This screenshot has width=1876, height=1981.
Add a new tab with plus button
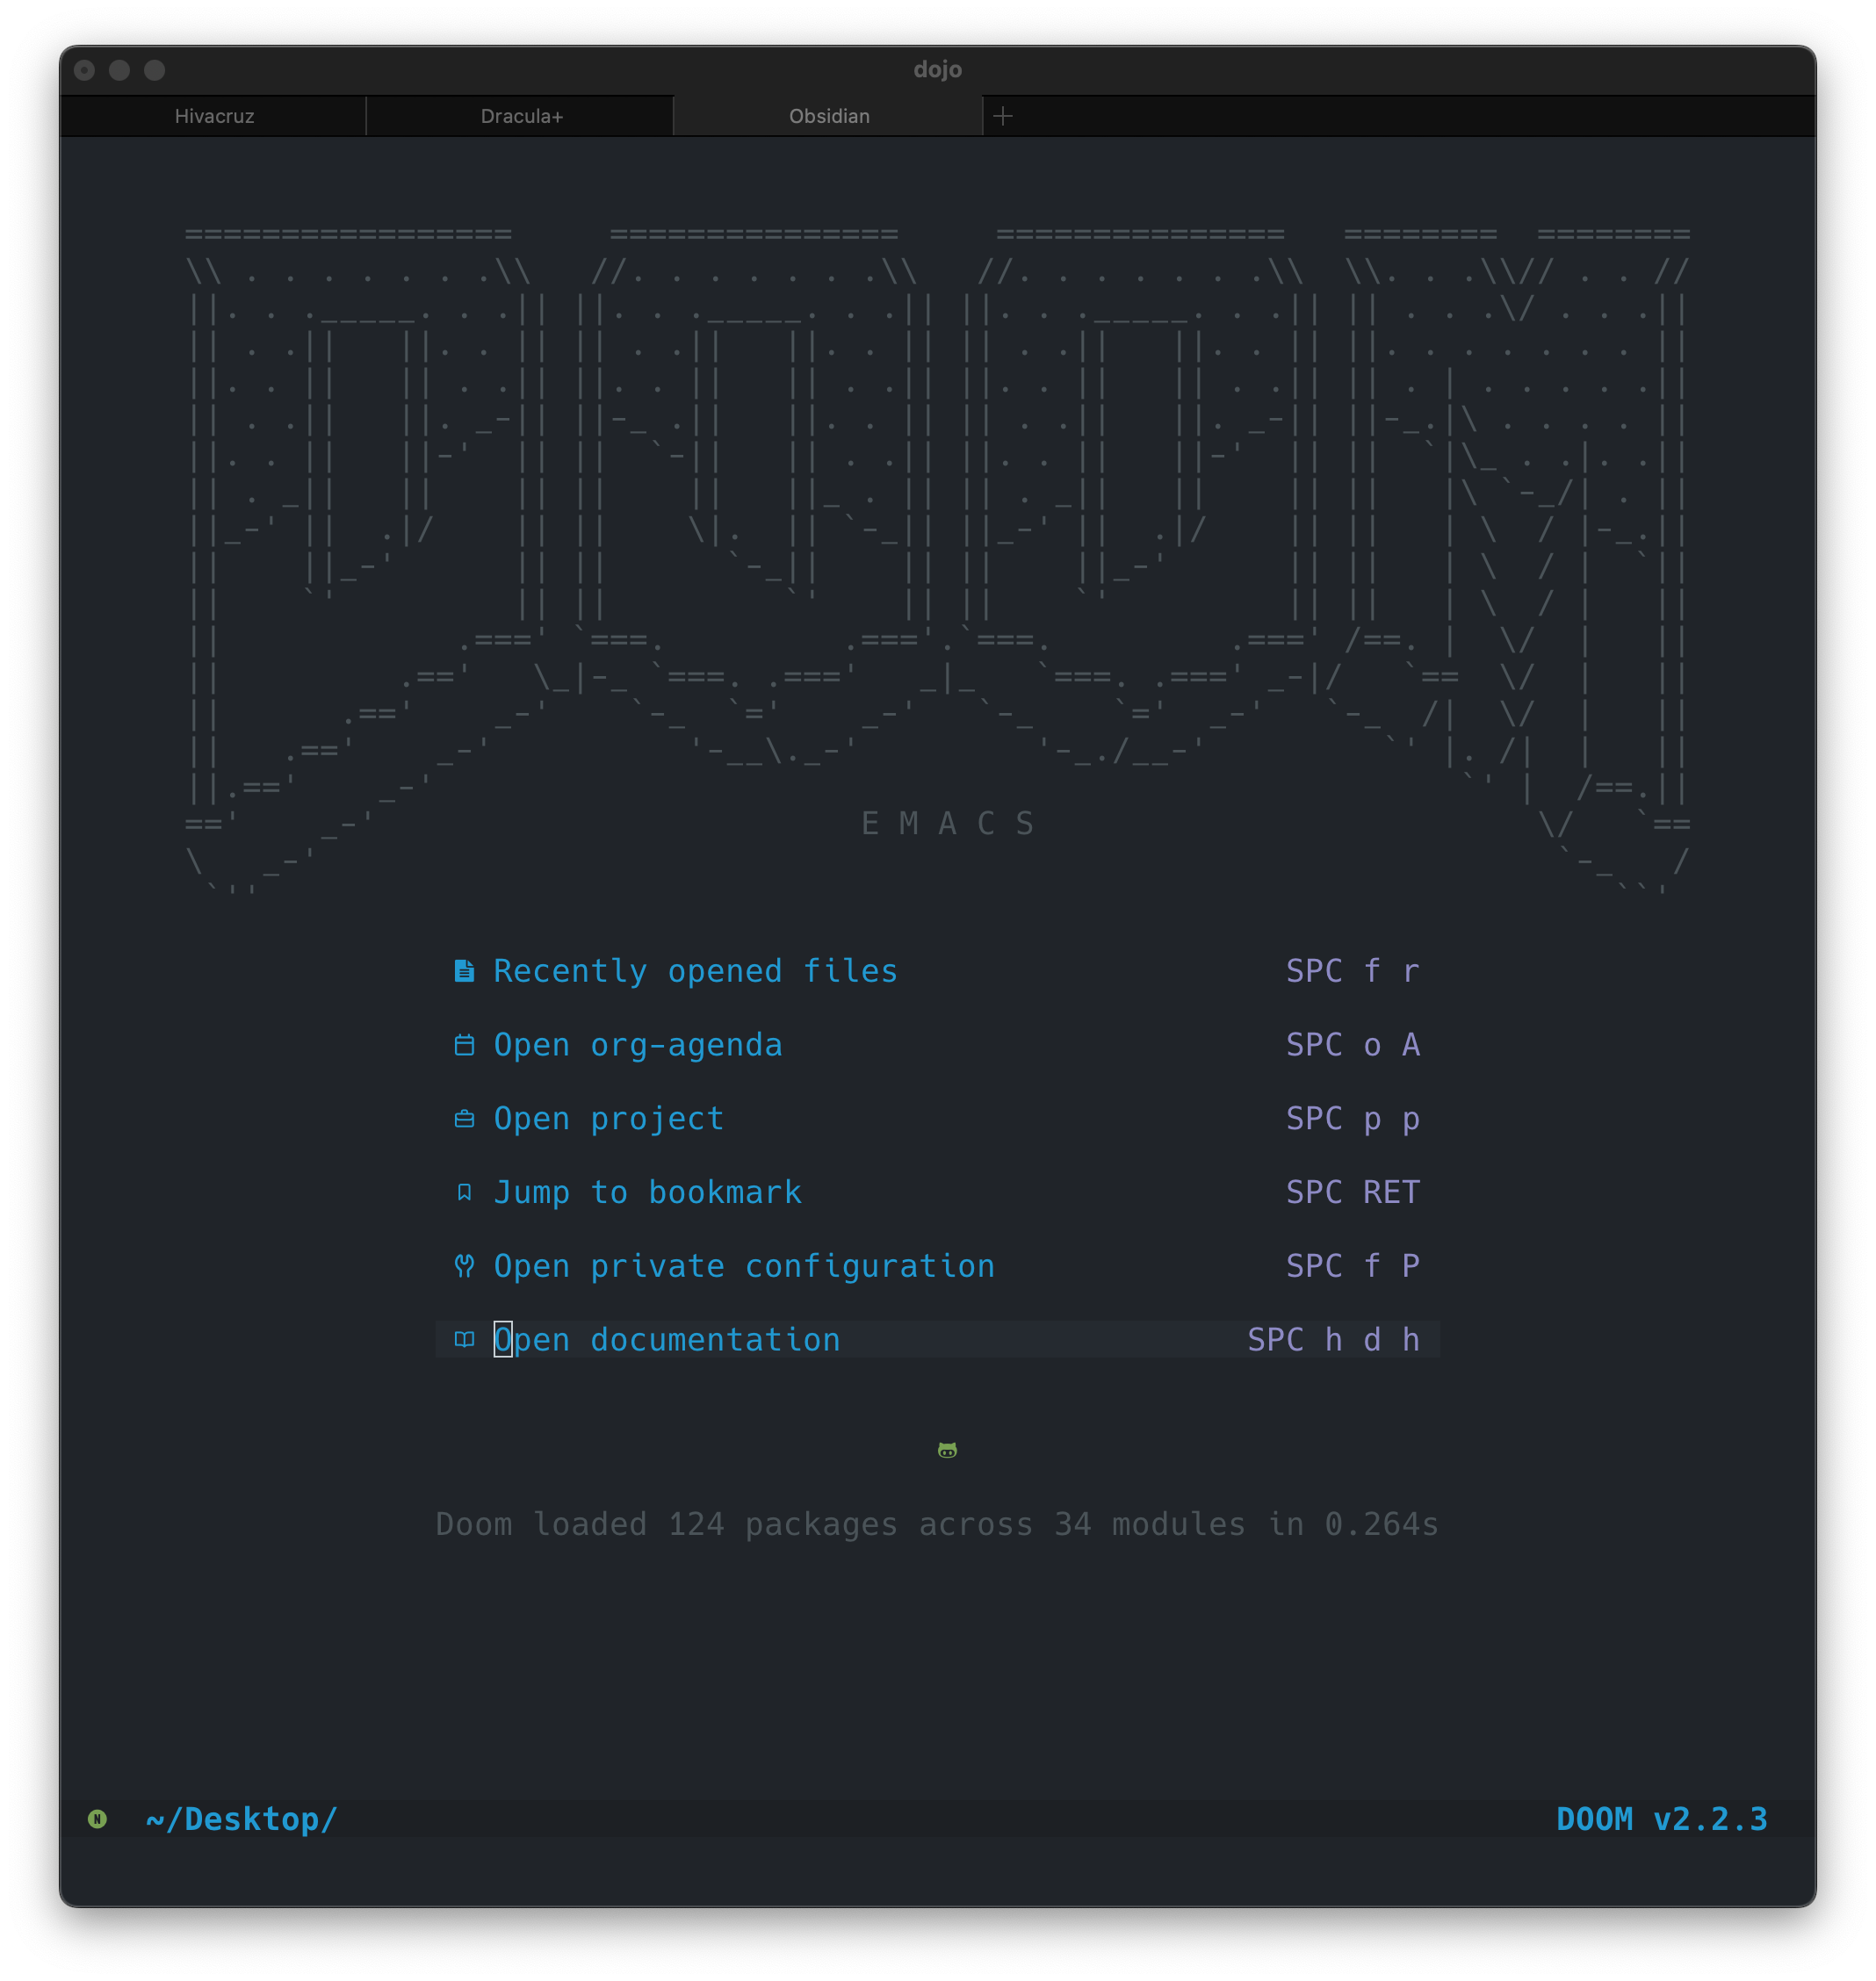(x=1003, y=116)
